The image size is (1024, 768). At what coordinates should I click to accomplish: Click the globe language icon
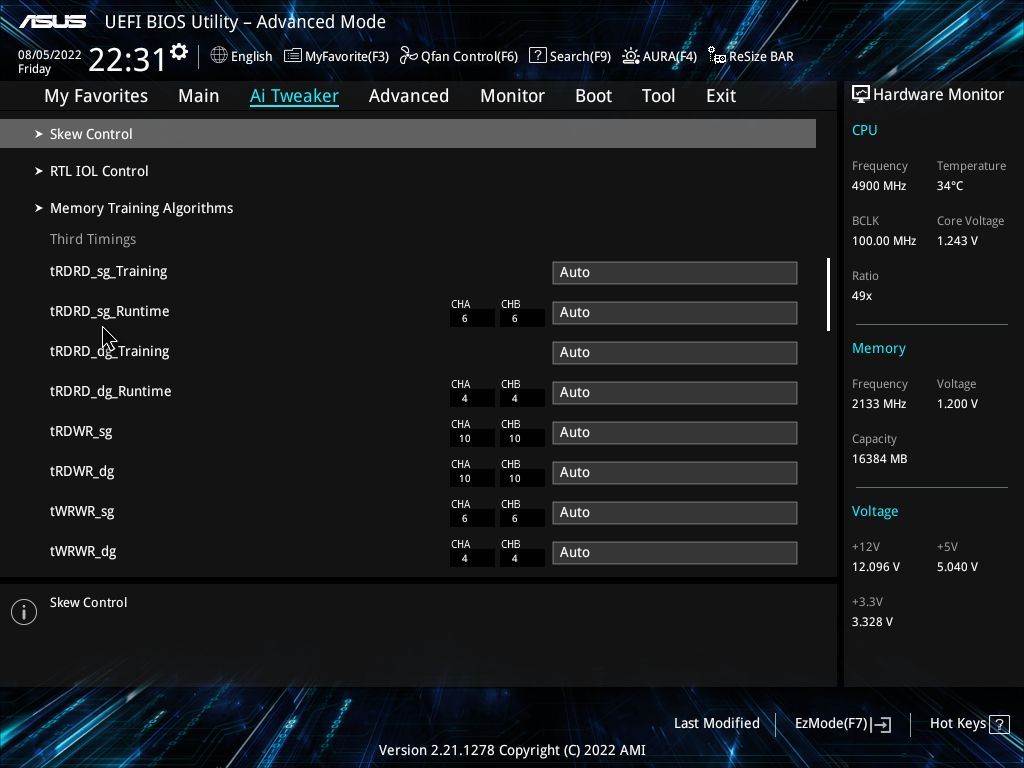click(x=219, y=56)
